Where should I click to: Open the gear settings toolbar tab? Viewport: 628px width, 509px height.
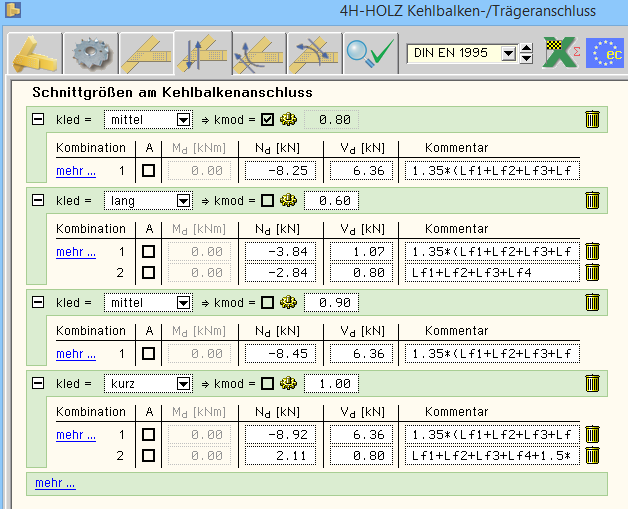coord(89,53)
